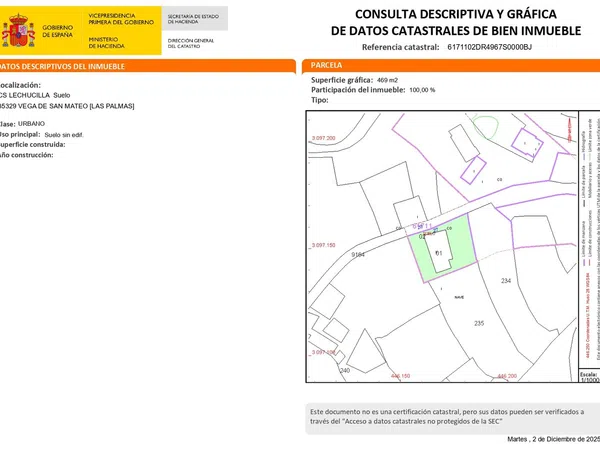The image size is (600, 450).
Task: Click the URBANO class value
Action: (31, 124)
